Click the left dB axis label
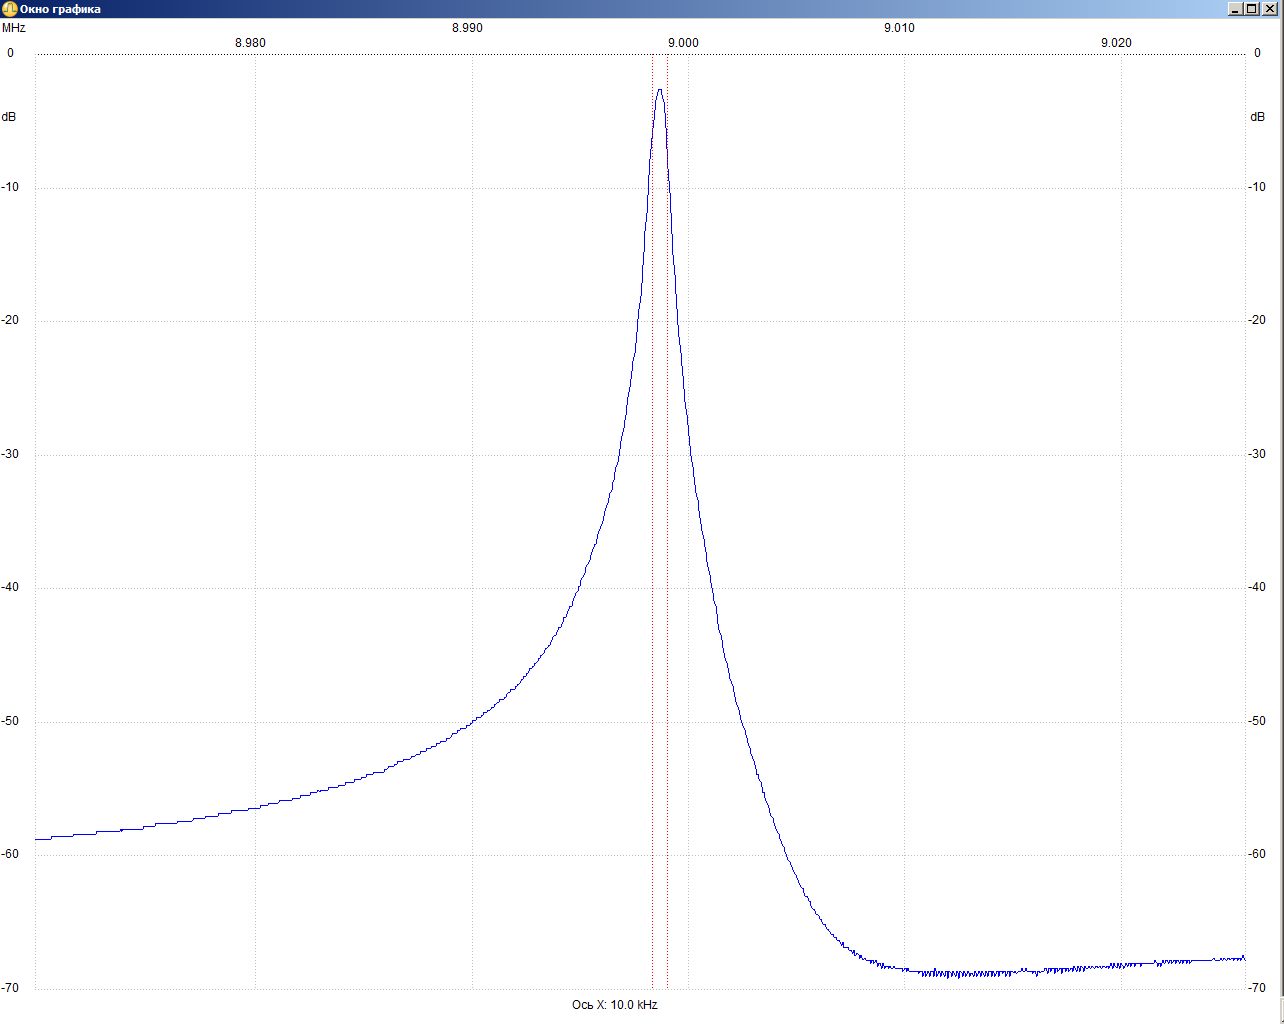This screenshot has width=1284, height=1024. (x=9, y=117)
